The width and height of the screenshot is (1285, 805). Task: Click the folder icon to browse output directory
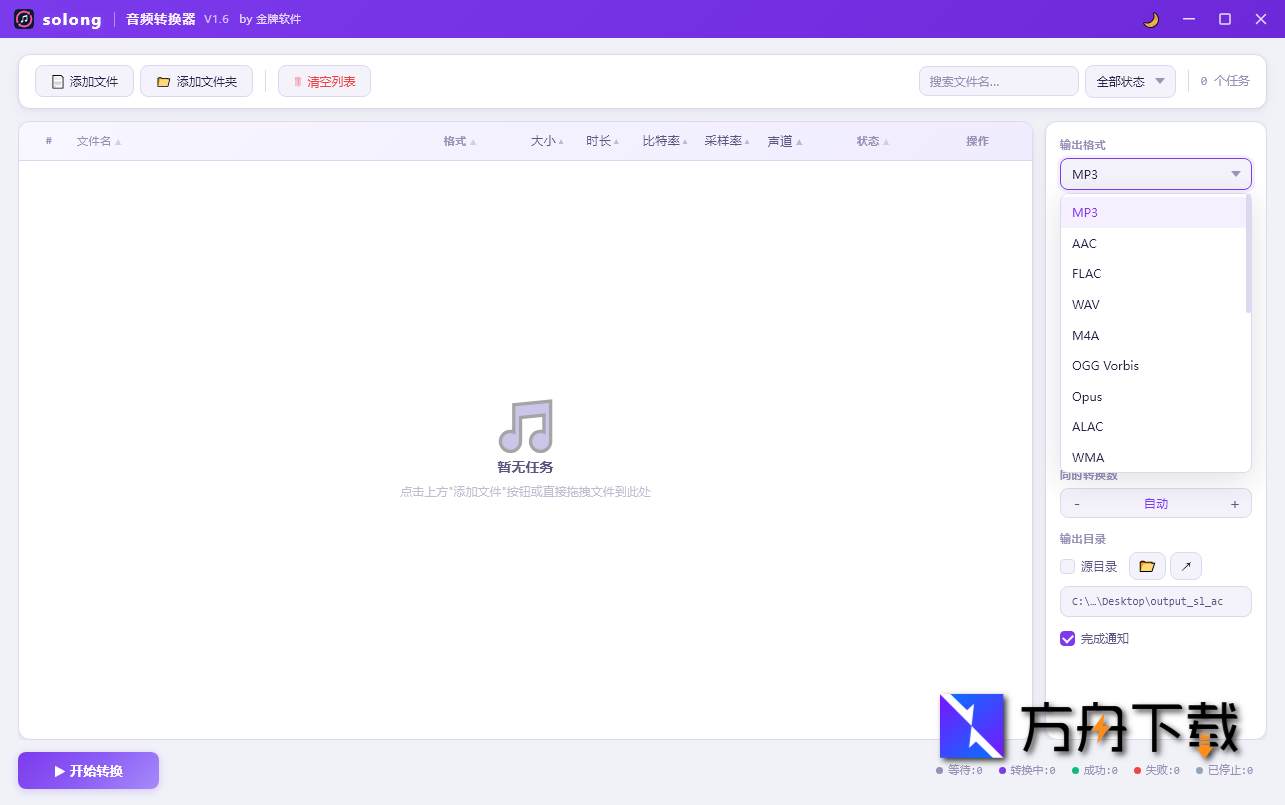1147,565
